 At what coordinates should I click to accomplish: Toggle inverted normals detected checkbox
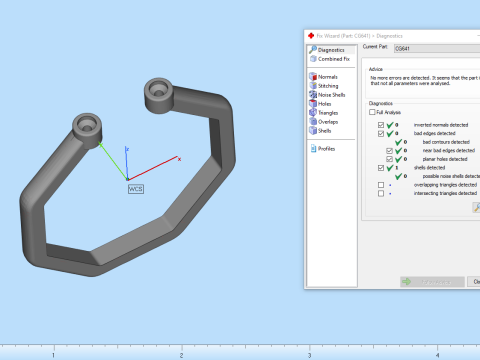coord(381,125)
